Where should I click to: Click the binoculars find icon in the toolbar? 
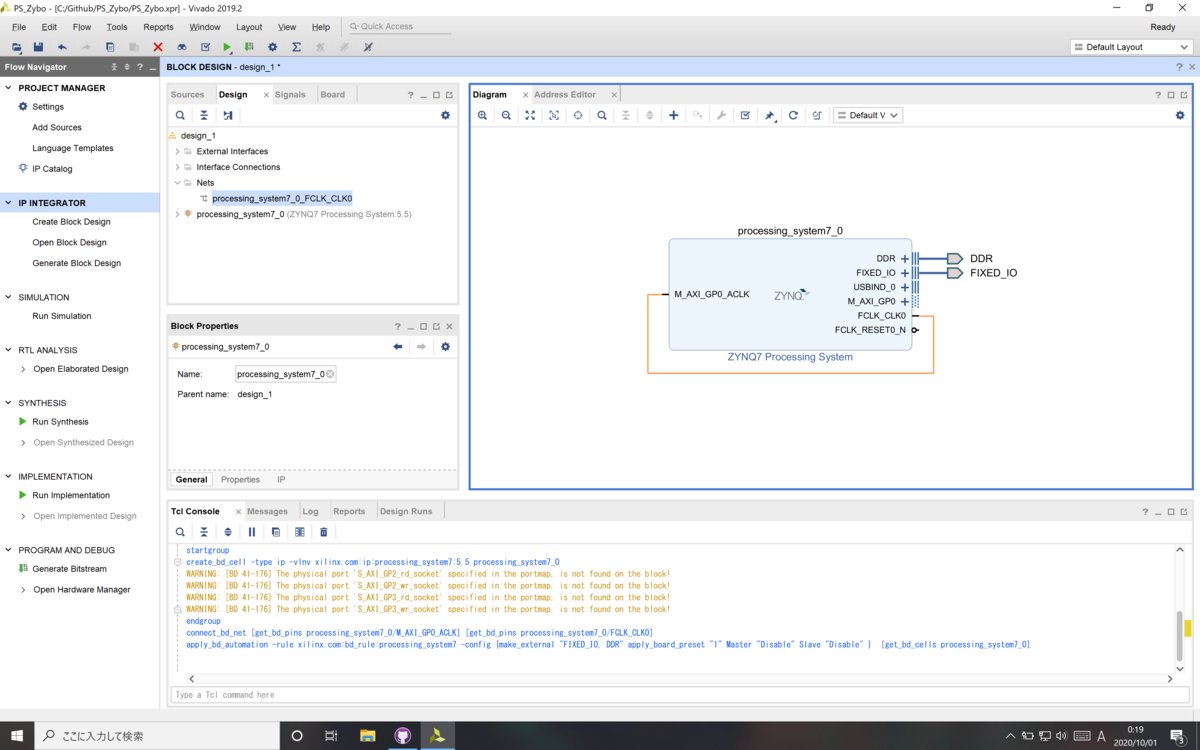(x=182, y=47)
